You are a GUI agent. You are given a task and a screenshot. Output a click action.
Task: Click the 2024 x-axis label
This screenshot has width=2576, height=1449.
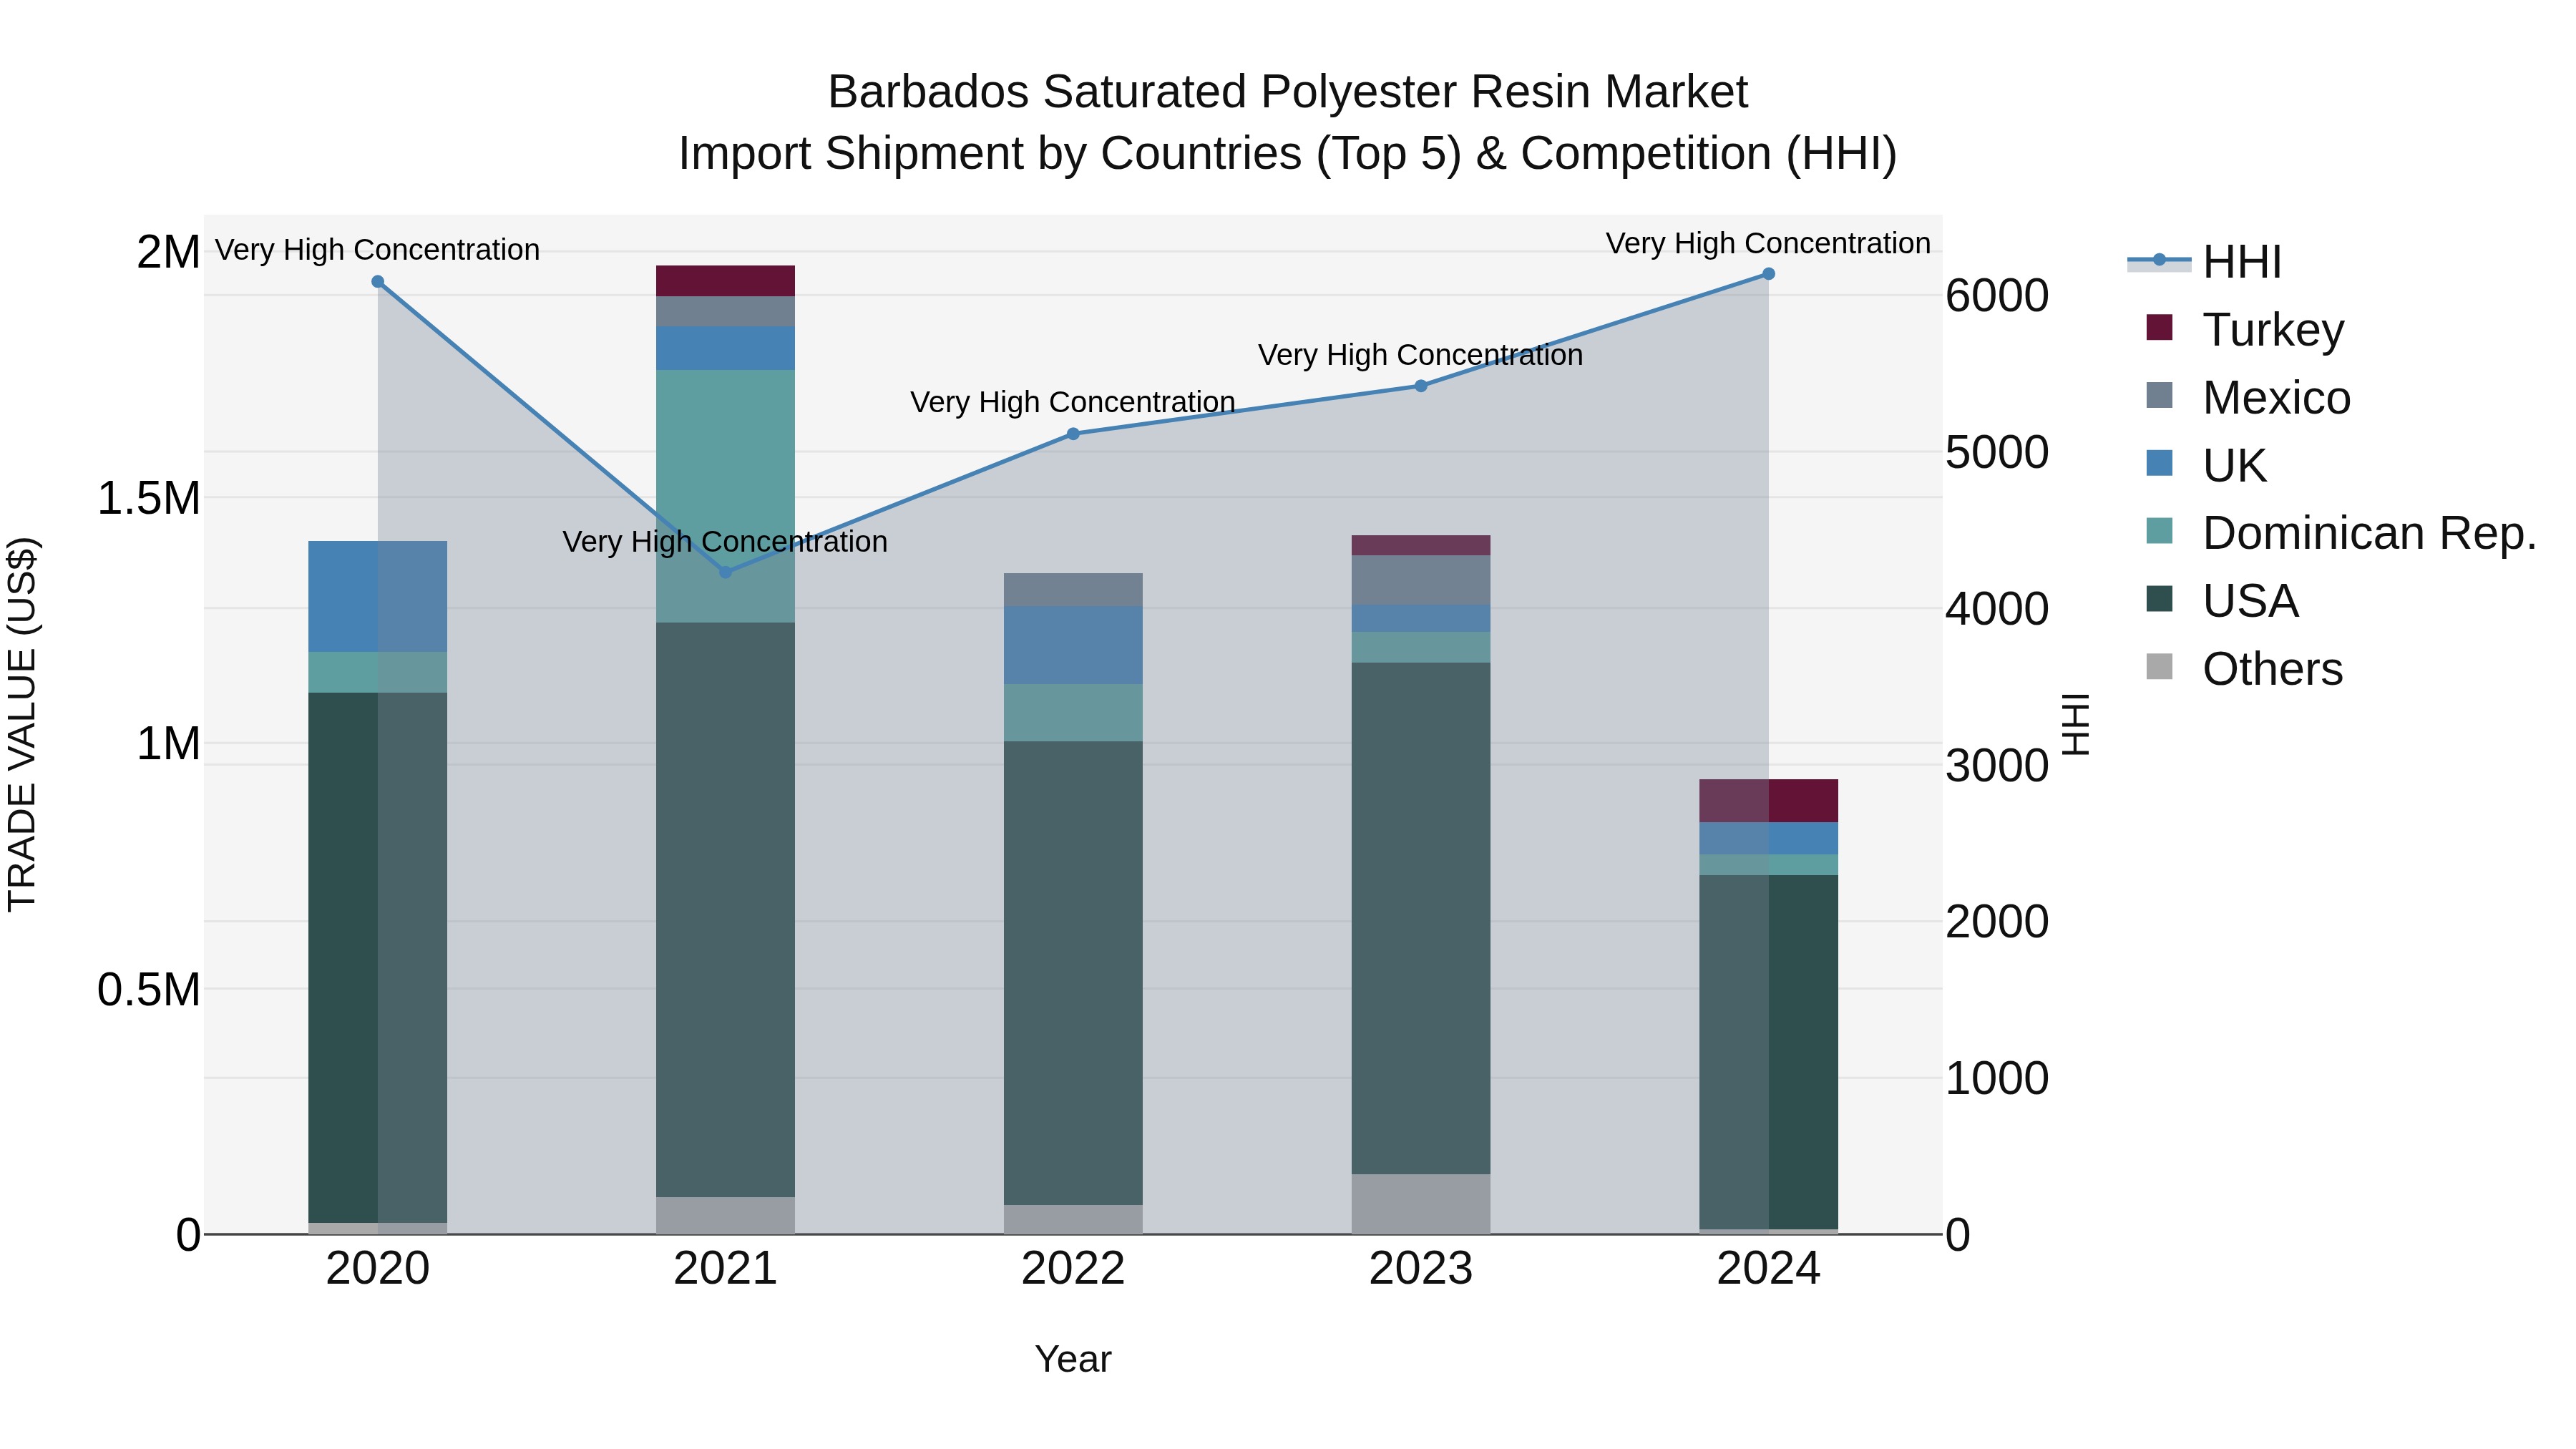1768,1269
